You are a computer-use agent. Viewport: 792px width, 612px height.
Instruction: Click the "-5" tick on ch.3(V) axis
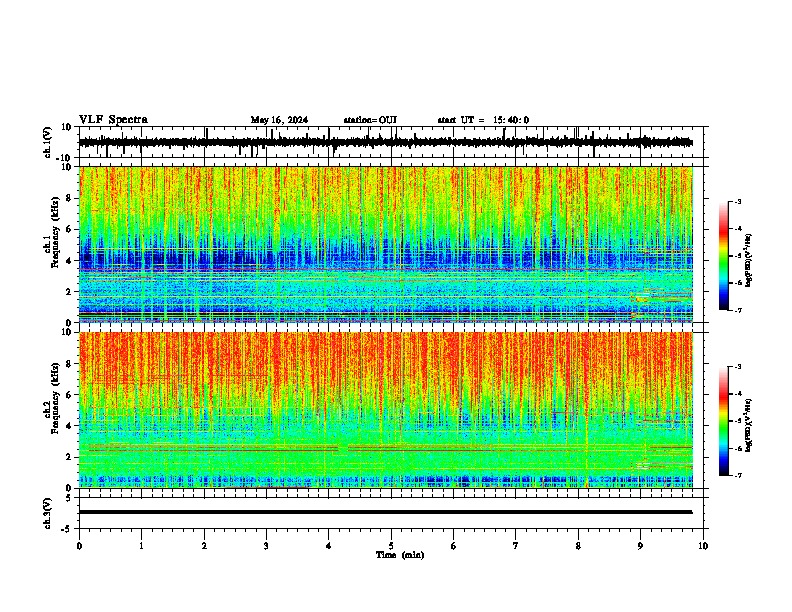tap(68, 529)
